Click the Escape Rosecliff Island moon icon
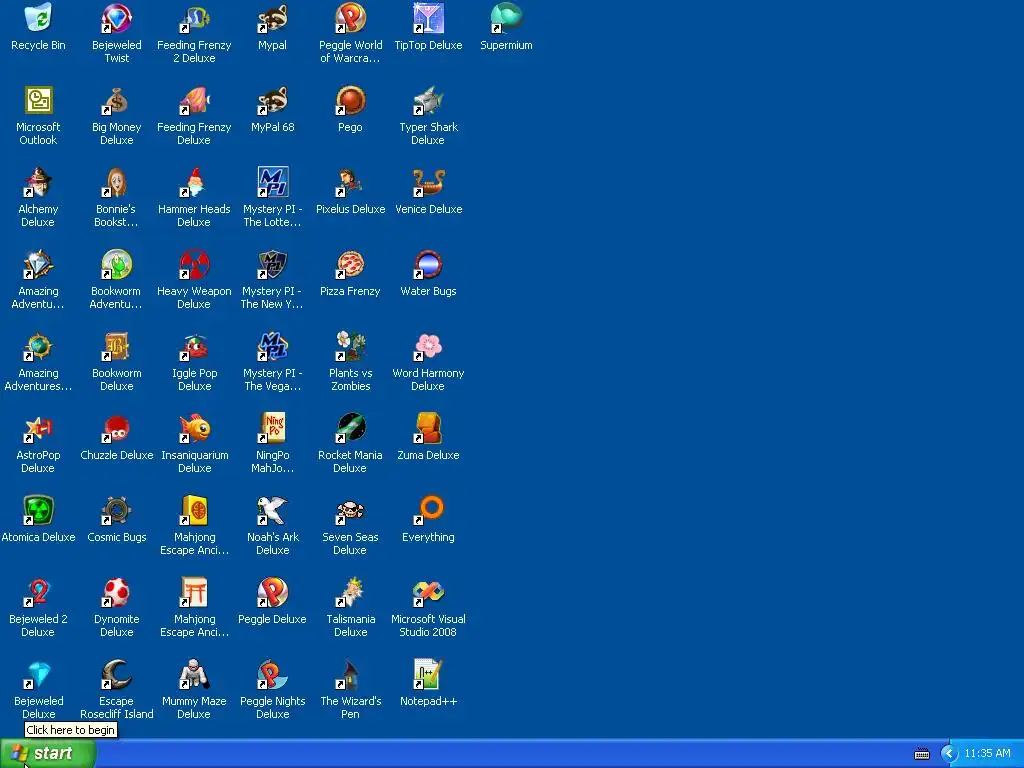Viewport: 1024px width, 768px height. click(116, 674)
